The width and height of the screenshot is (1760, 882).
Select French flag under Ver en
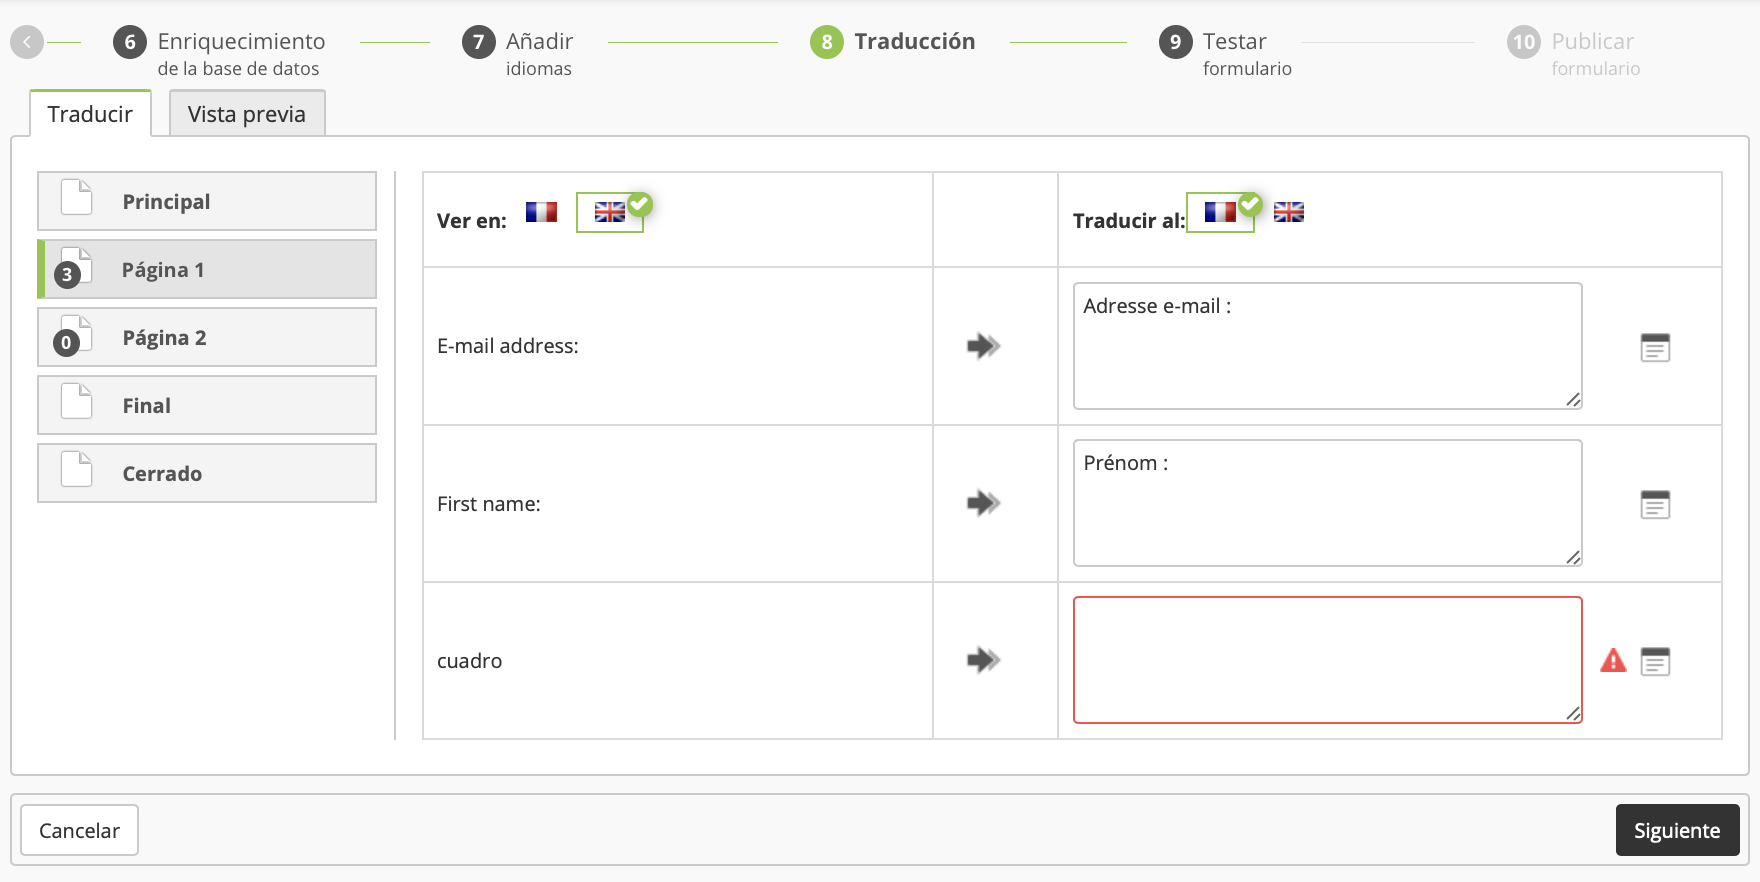click(x=541, y=212)
